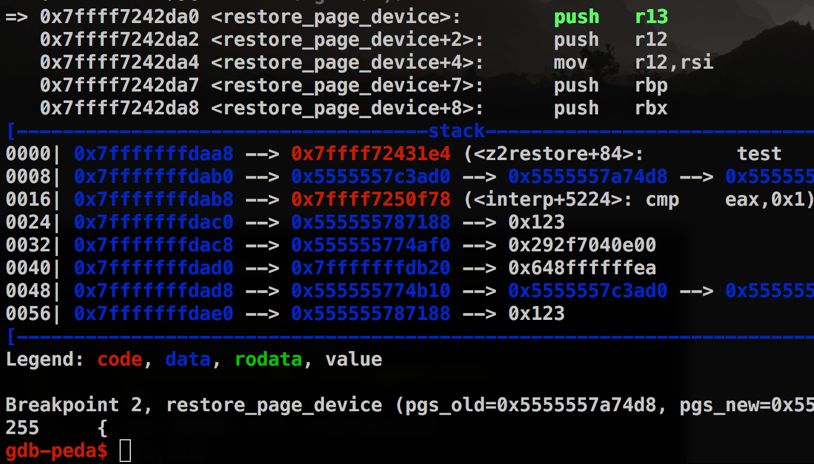Click the red code legend word
This screenshot has height=464, width=814.
pyautogui.click(x=119, y=359)
